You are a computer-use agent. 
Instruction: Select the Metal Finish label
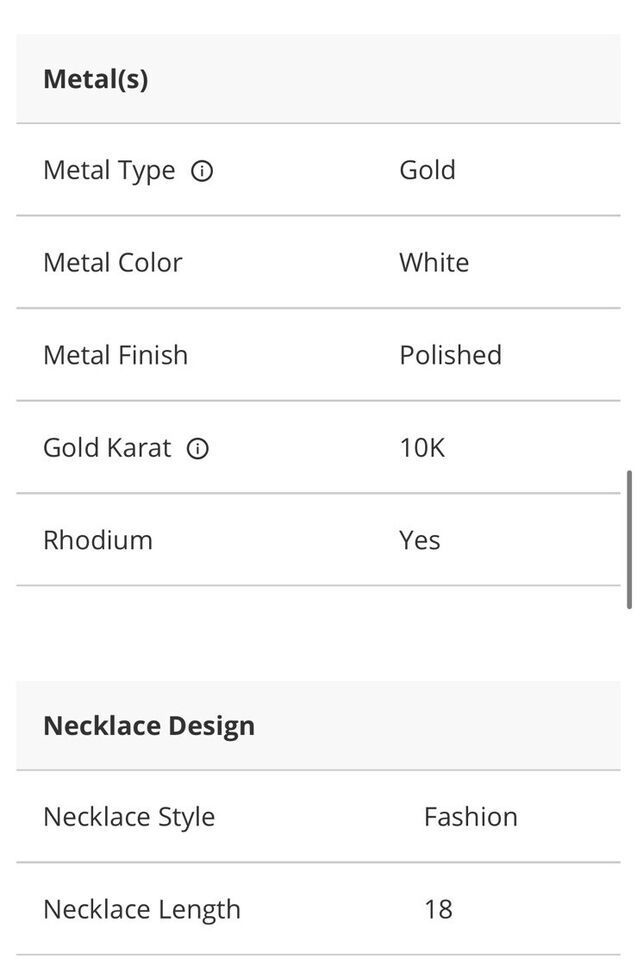pos(115,355)
